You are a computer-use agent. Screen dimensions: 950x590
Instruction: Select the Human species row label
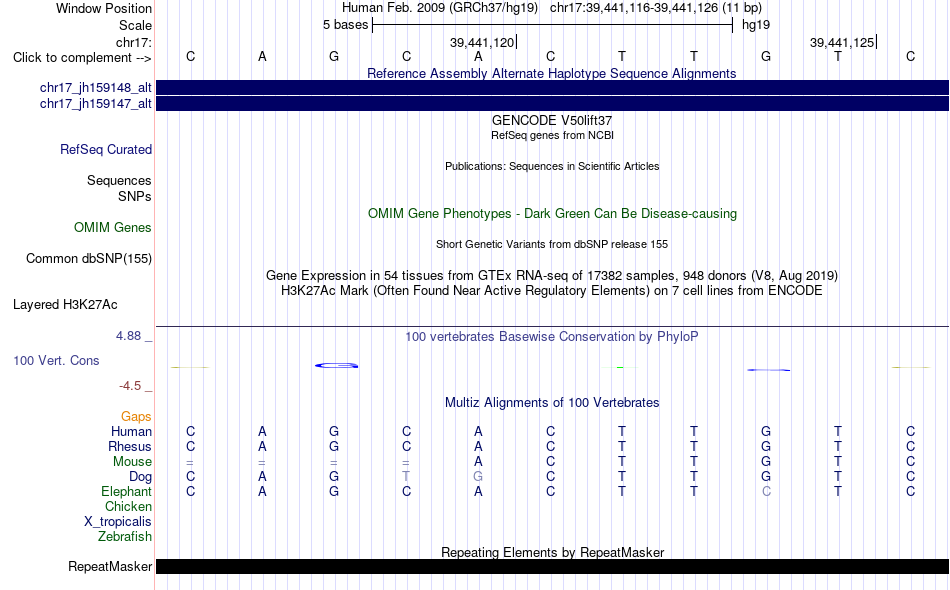point(131,431)
